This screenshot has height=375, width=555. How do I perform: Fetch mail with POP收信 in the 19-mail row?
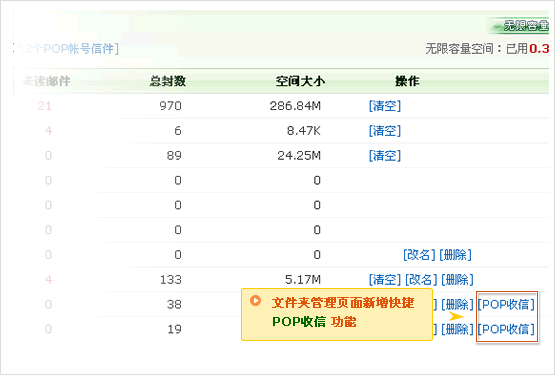click(506, 329)
